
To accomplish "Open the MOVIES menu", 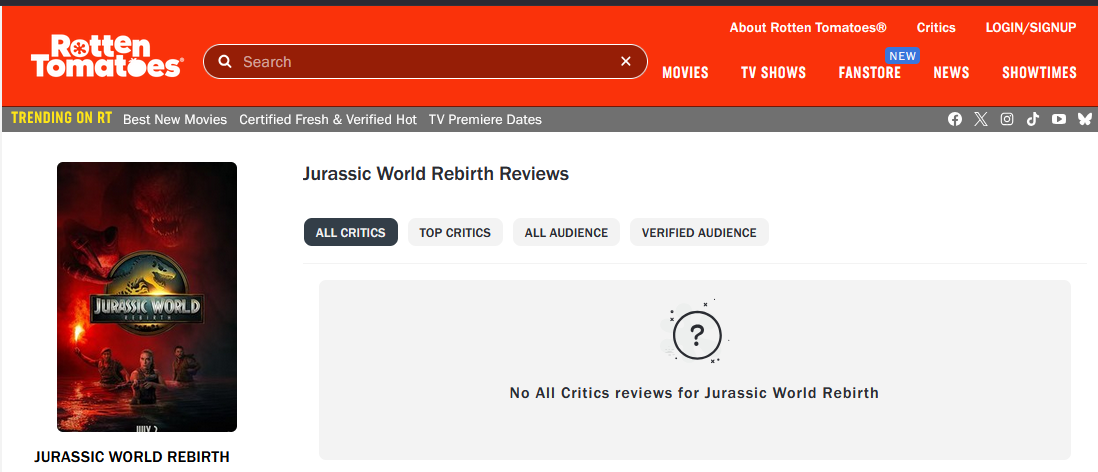I will [686, 73].
